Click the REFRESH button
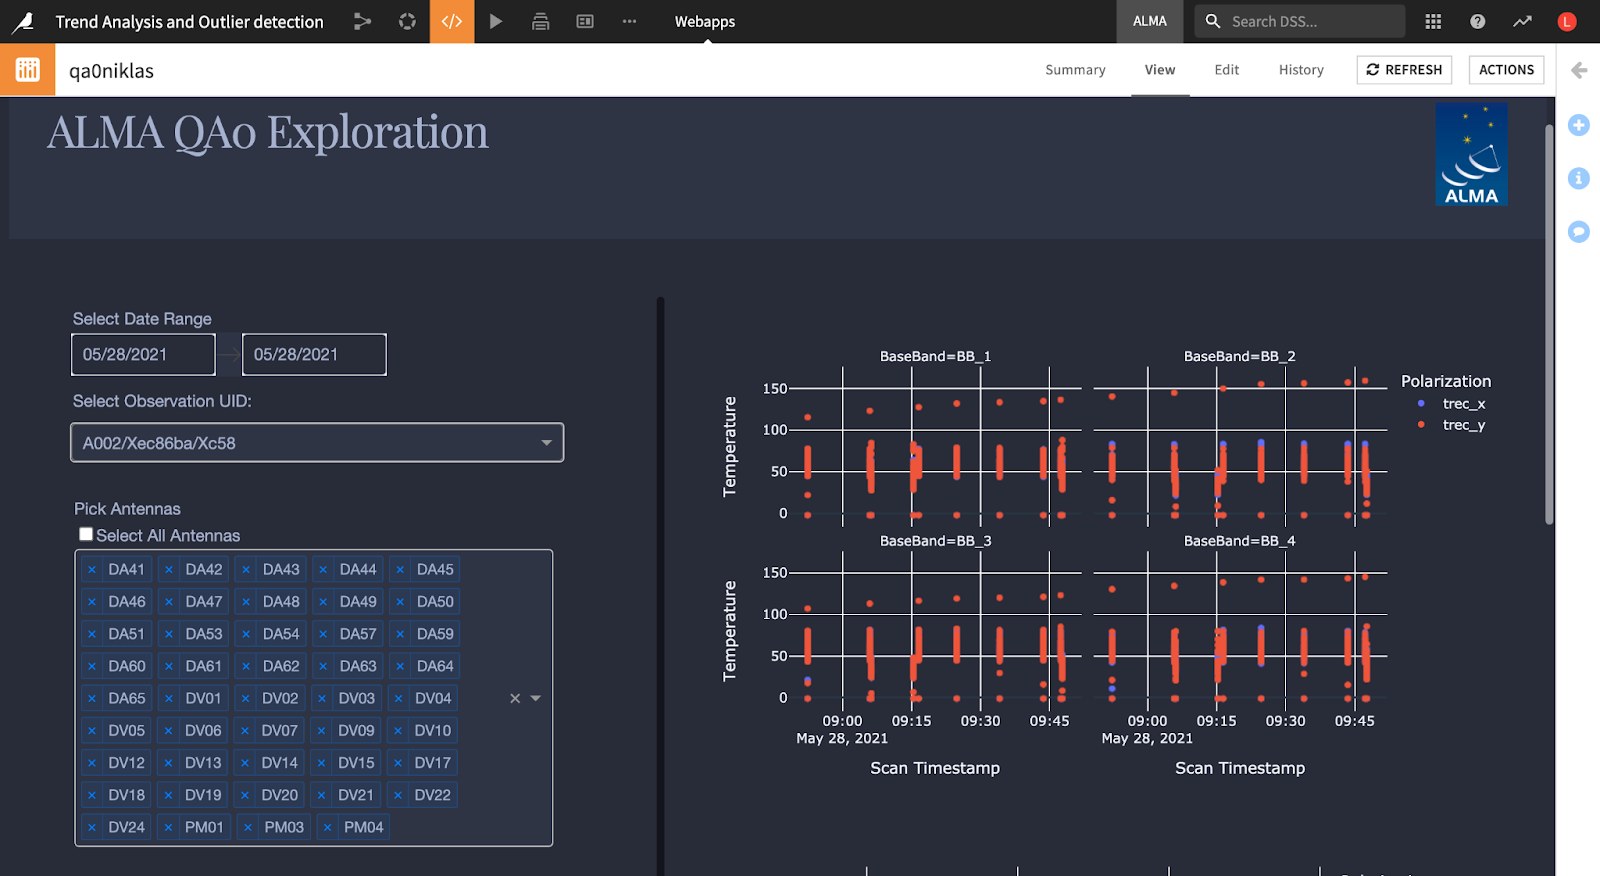Image resolution: width=1600 pixels, height=876 pixels. tap(1404, 70)
